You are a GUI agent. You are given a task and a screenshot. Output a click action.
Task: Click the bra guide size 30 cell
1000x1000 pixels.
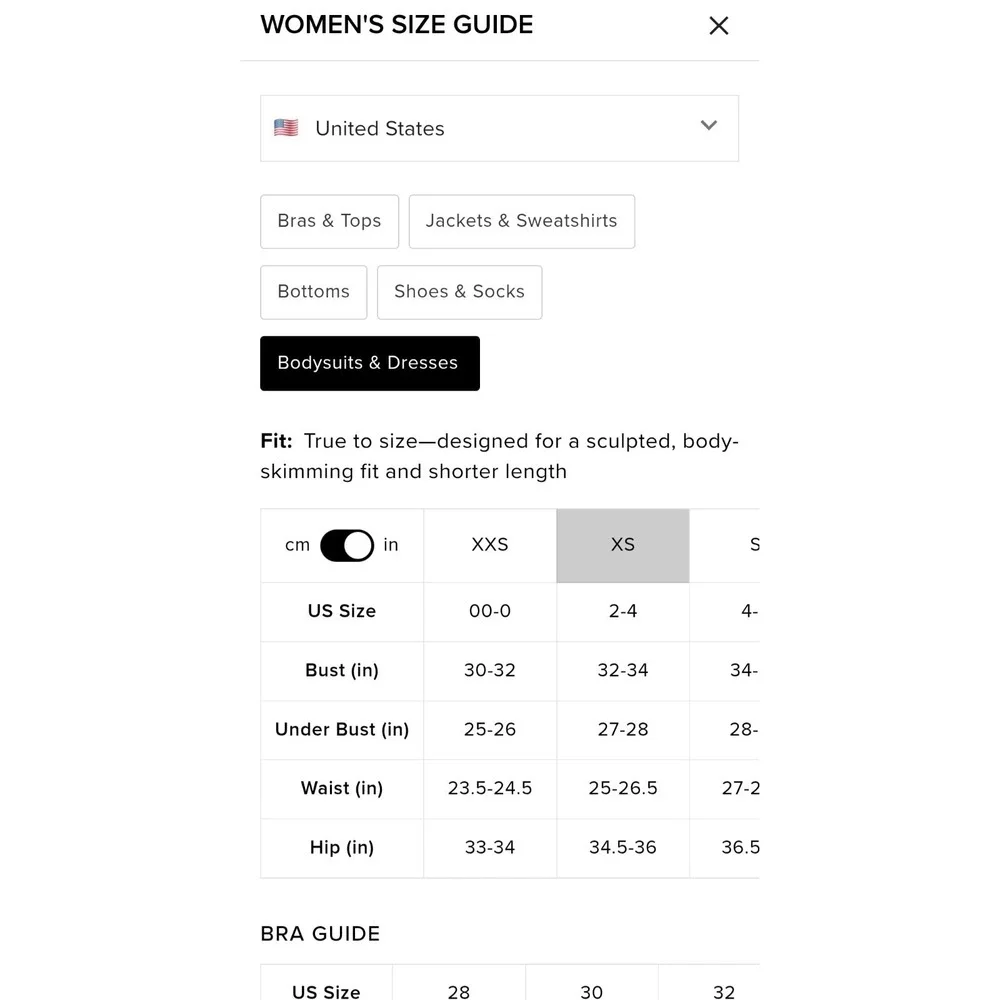(x=591, y=992)
